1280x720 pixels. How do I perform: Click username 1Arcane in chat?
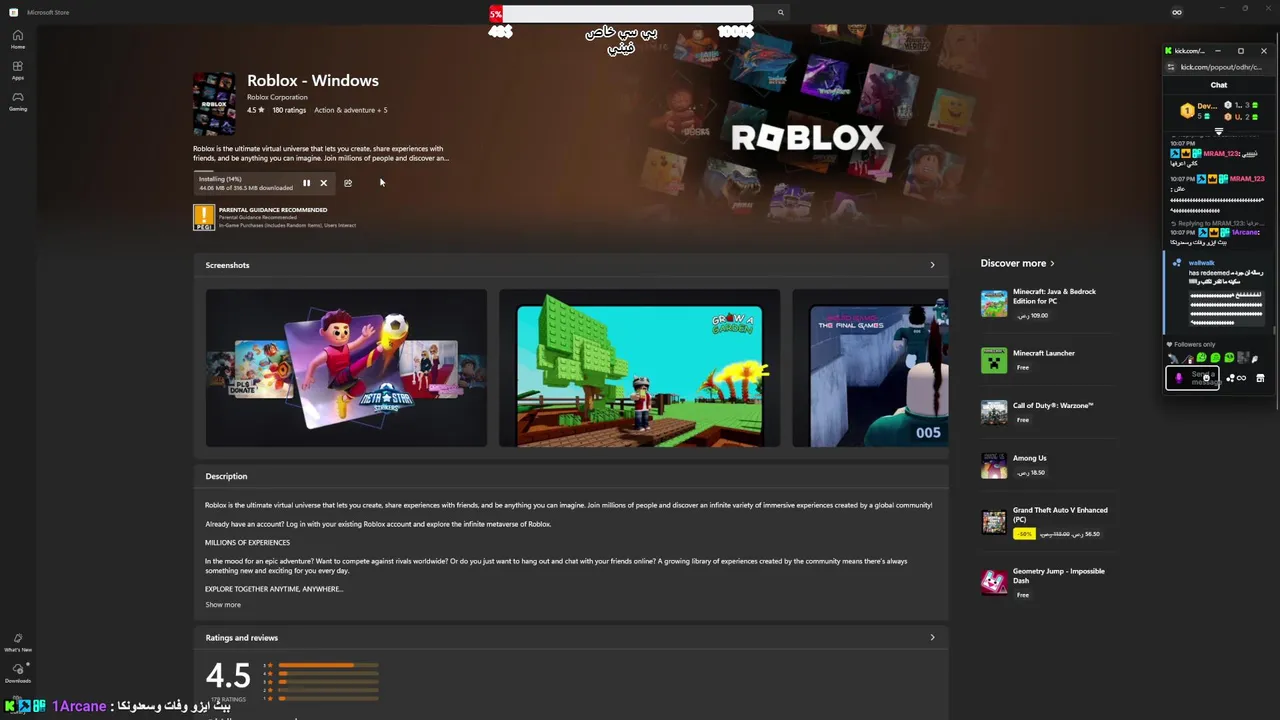pyautogui.click(x=1245, y=232)
